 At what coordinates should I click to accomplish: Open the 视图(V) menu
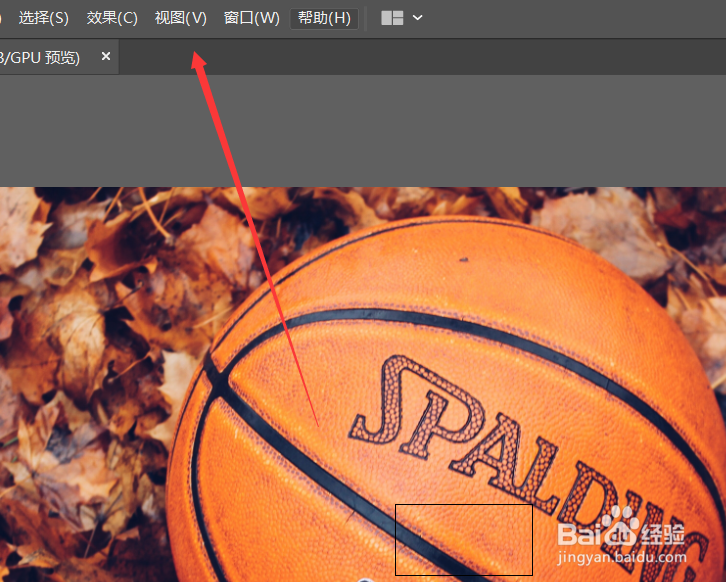tap(181, 18)
